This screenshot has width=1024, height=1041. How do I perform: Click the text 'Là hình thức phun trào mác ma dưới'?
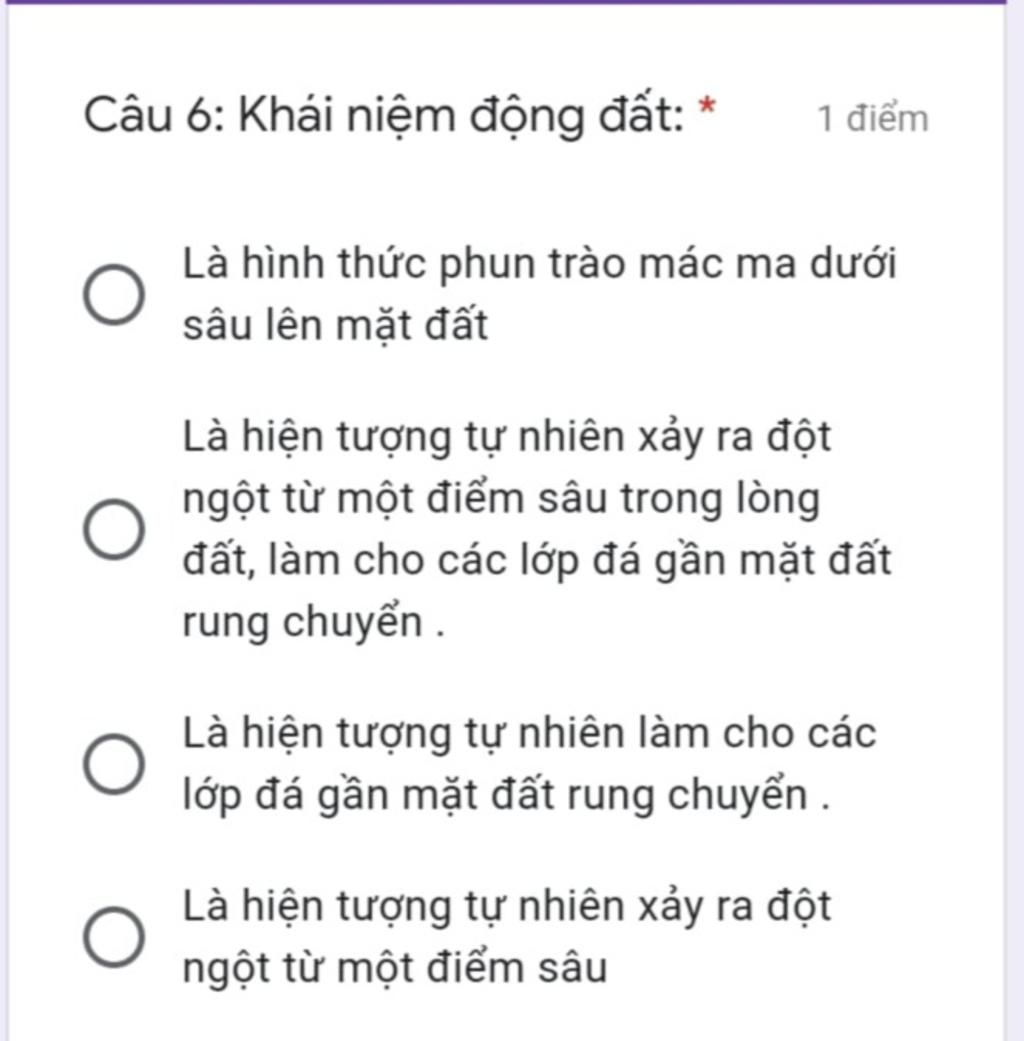pos(539,264)
